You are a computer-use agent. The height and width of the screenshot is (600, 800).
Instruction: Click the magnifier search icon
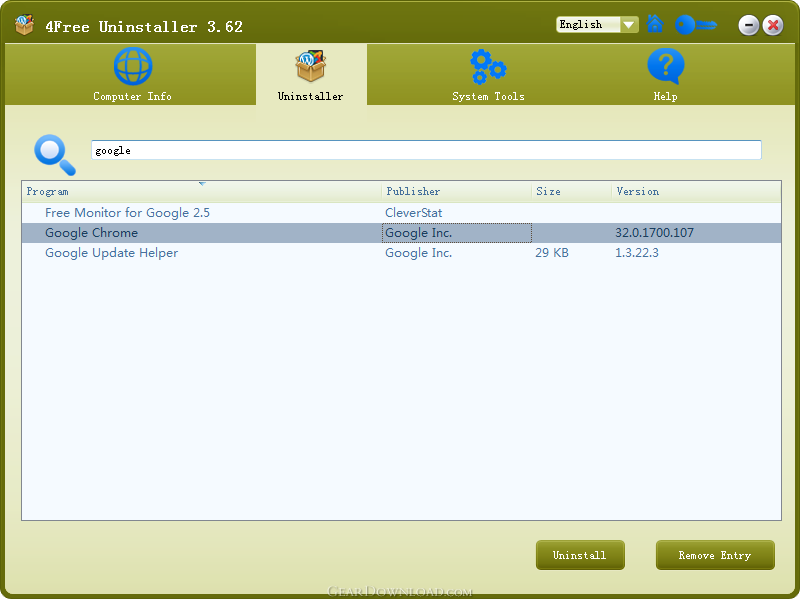(x=55, y=155)
